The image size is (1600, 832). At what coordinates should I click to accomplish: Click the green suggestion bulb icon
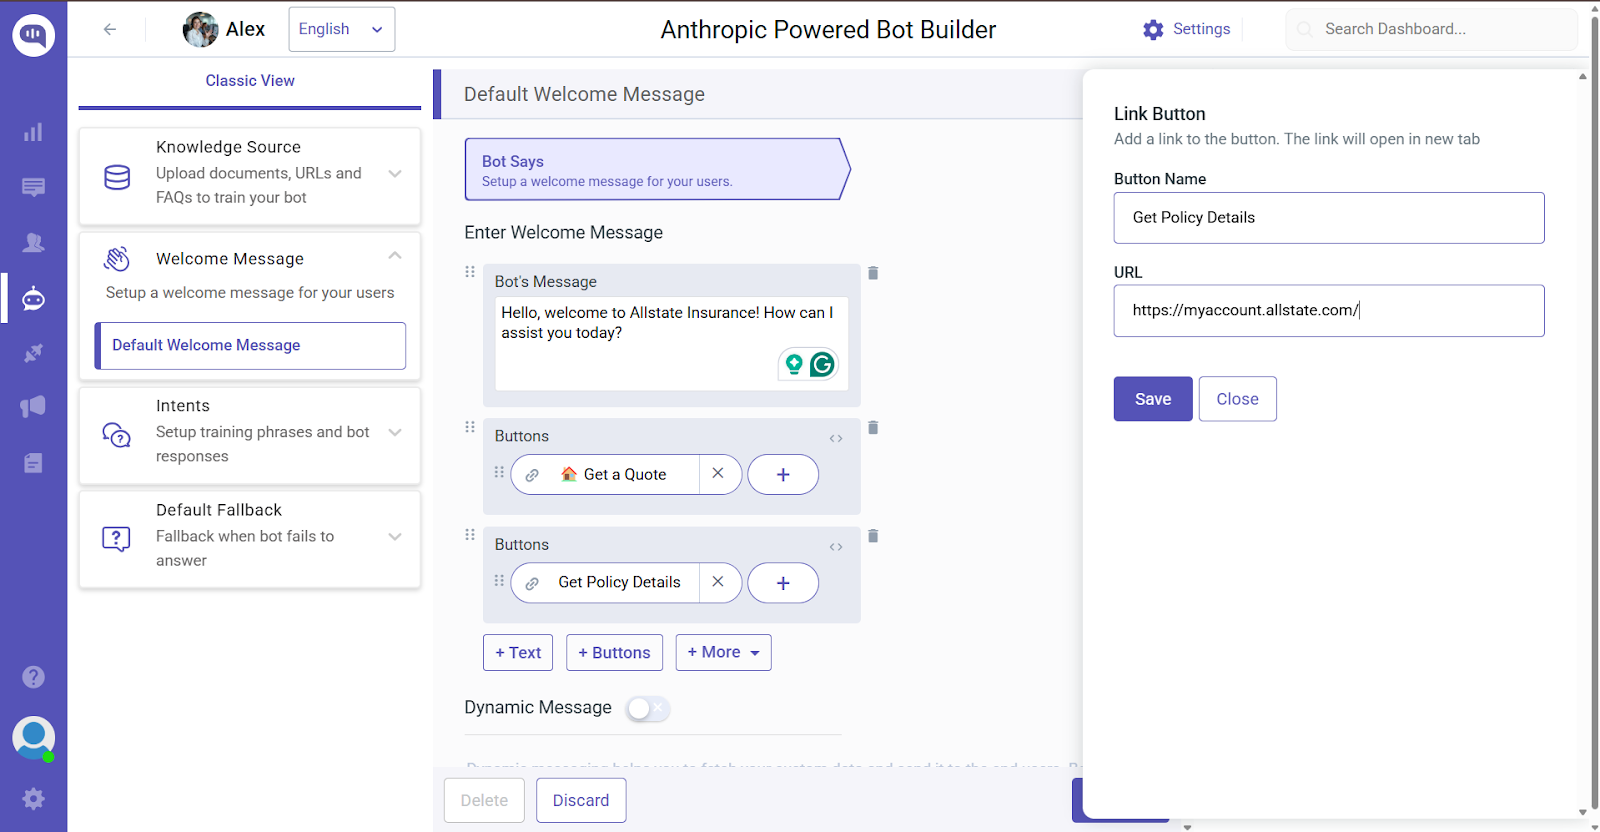(794, 365)
